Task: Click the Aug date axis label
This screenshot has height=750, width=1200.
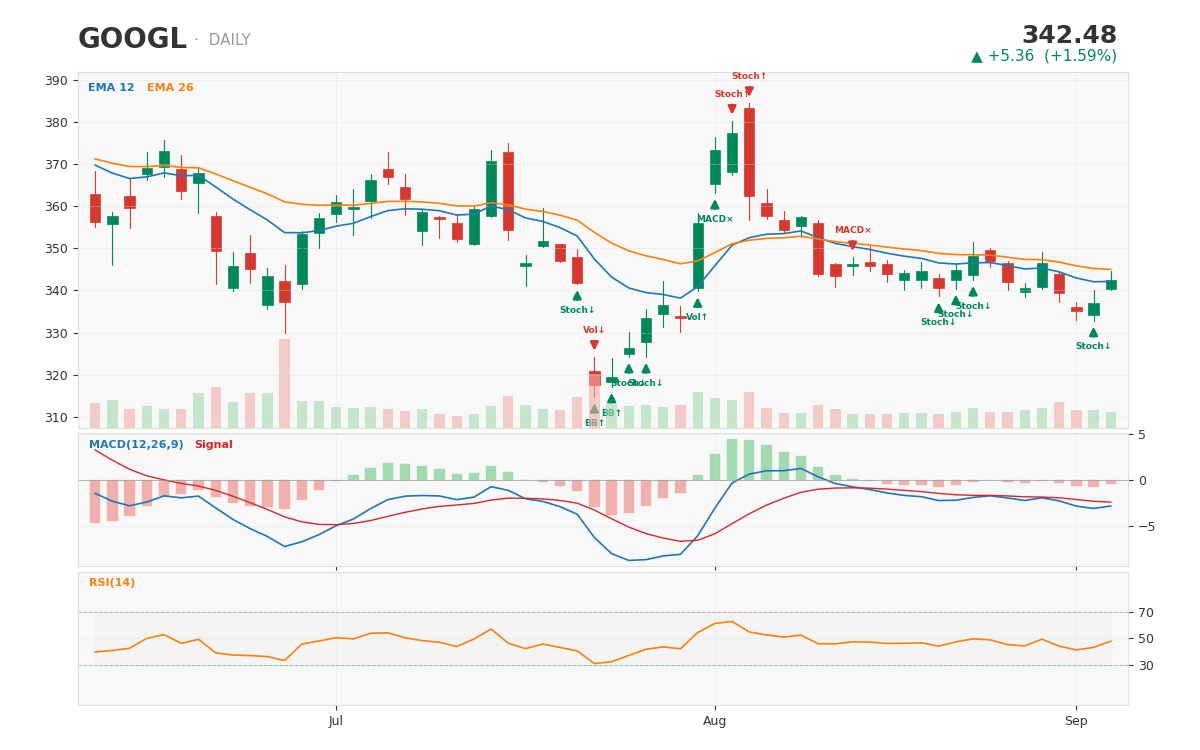Action: pyautogui.click(x=715, y=721)
